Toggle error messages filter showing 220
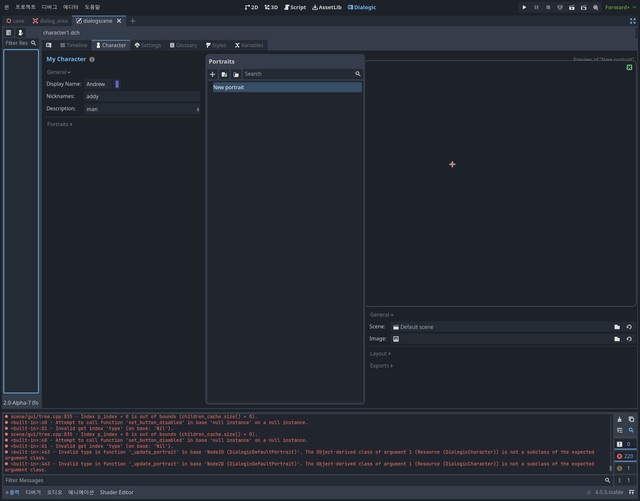Viewport: 640px width, 501px height. 625,456
